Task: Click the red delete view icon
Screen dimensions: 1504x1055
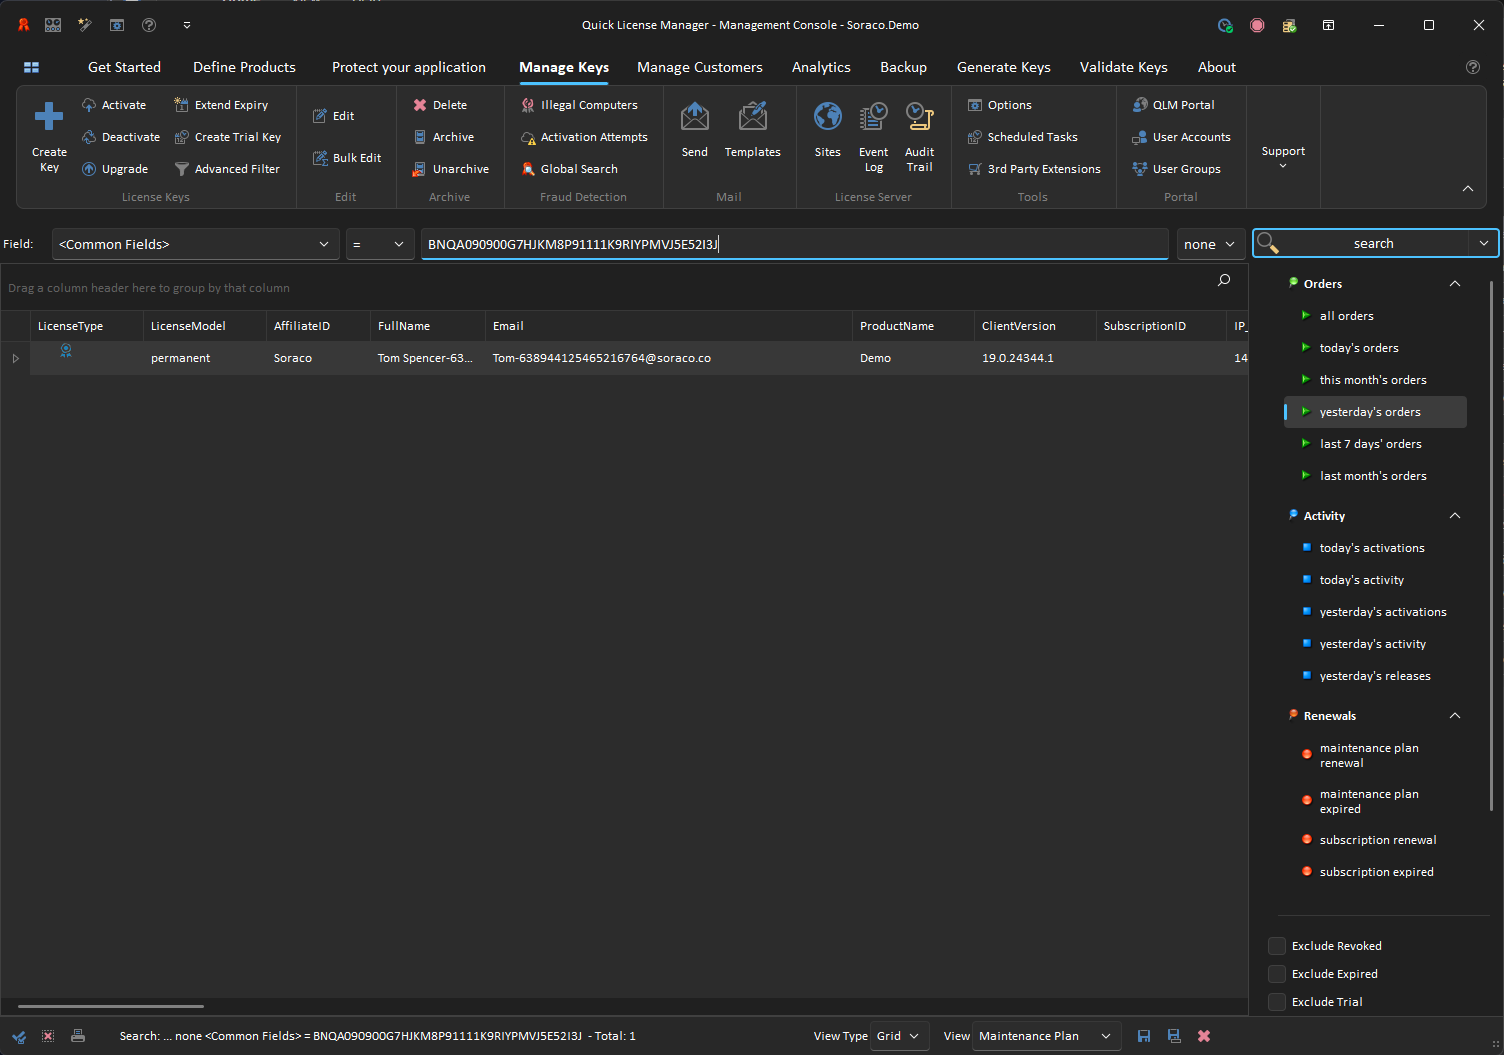Action: click(x=1204, y=1036)
